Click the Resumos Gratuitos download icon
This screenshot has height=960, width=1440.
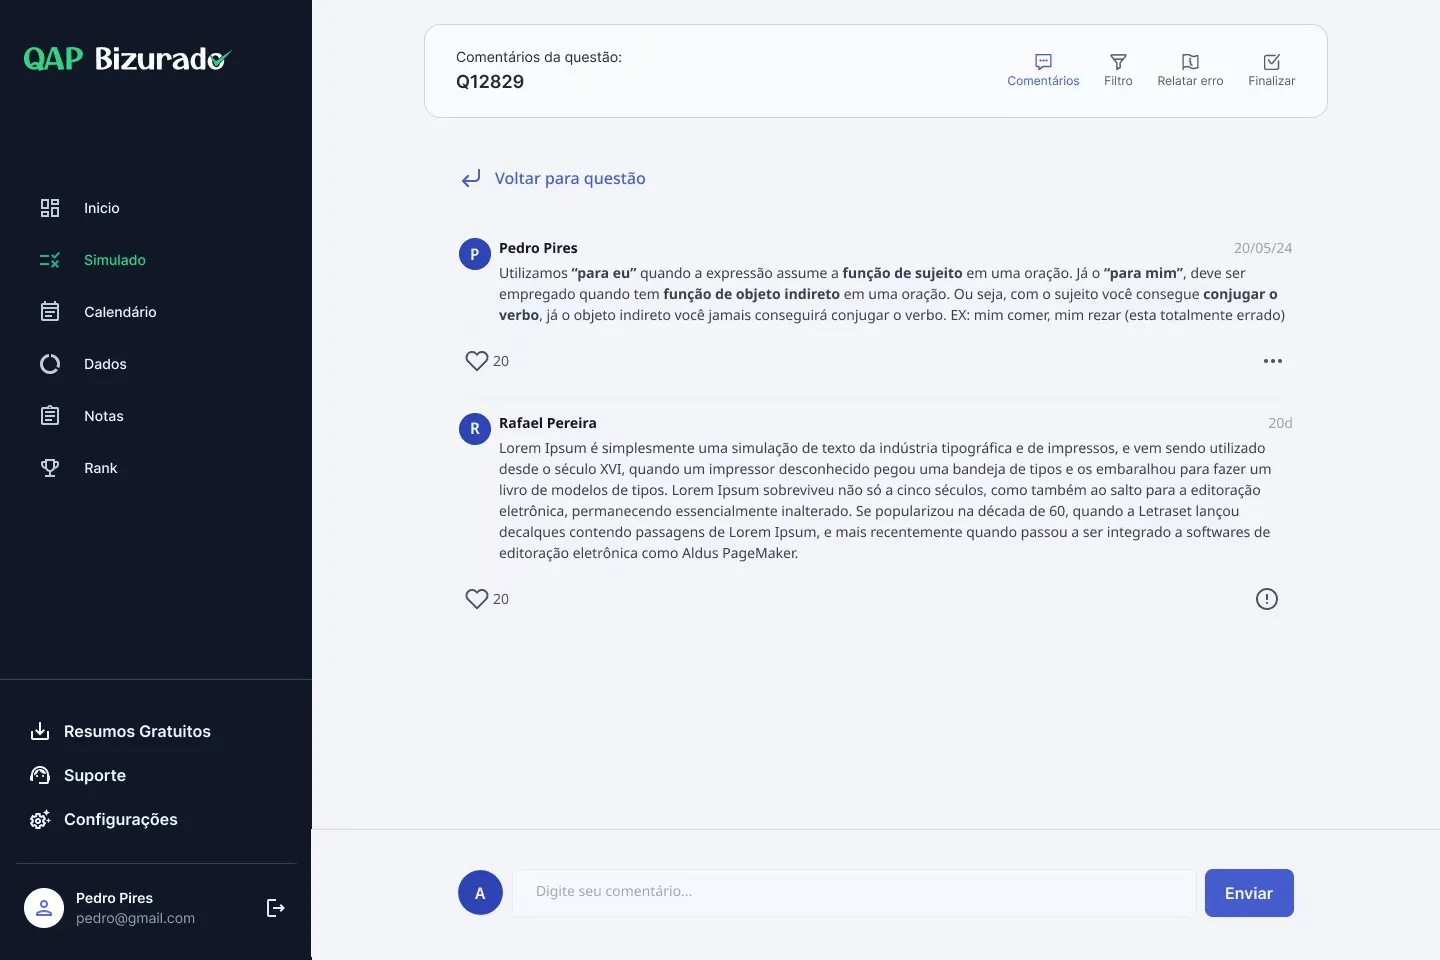click(x=40, y=731)
